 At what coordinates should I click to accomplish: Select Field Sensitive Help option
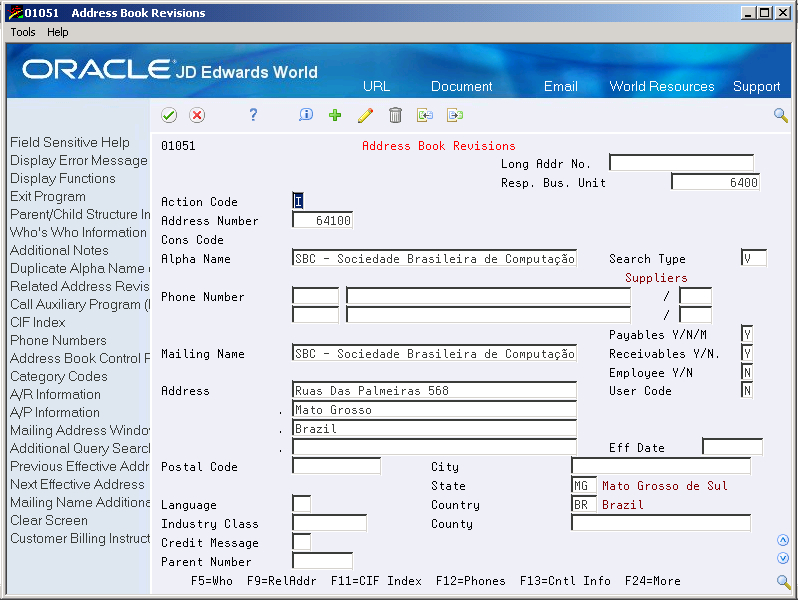(x=70, y=142)
